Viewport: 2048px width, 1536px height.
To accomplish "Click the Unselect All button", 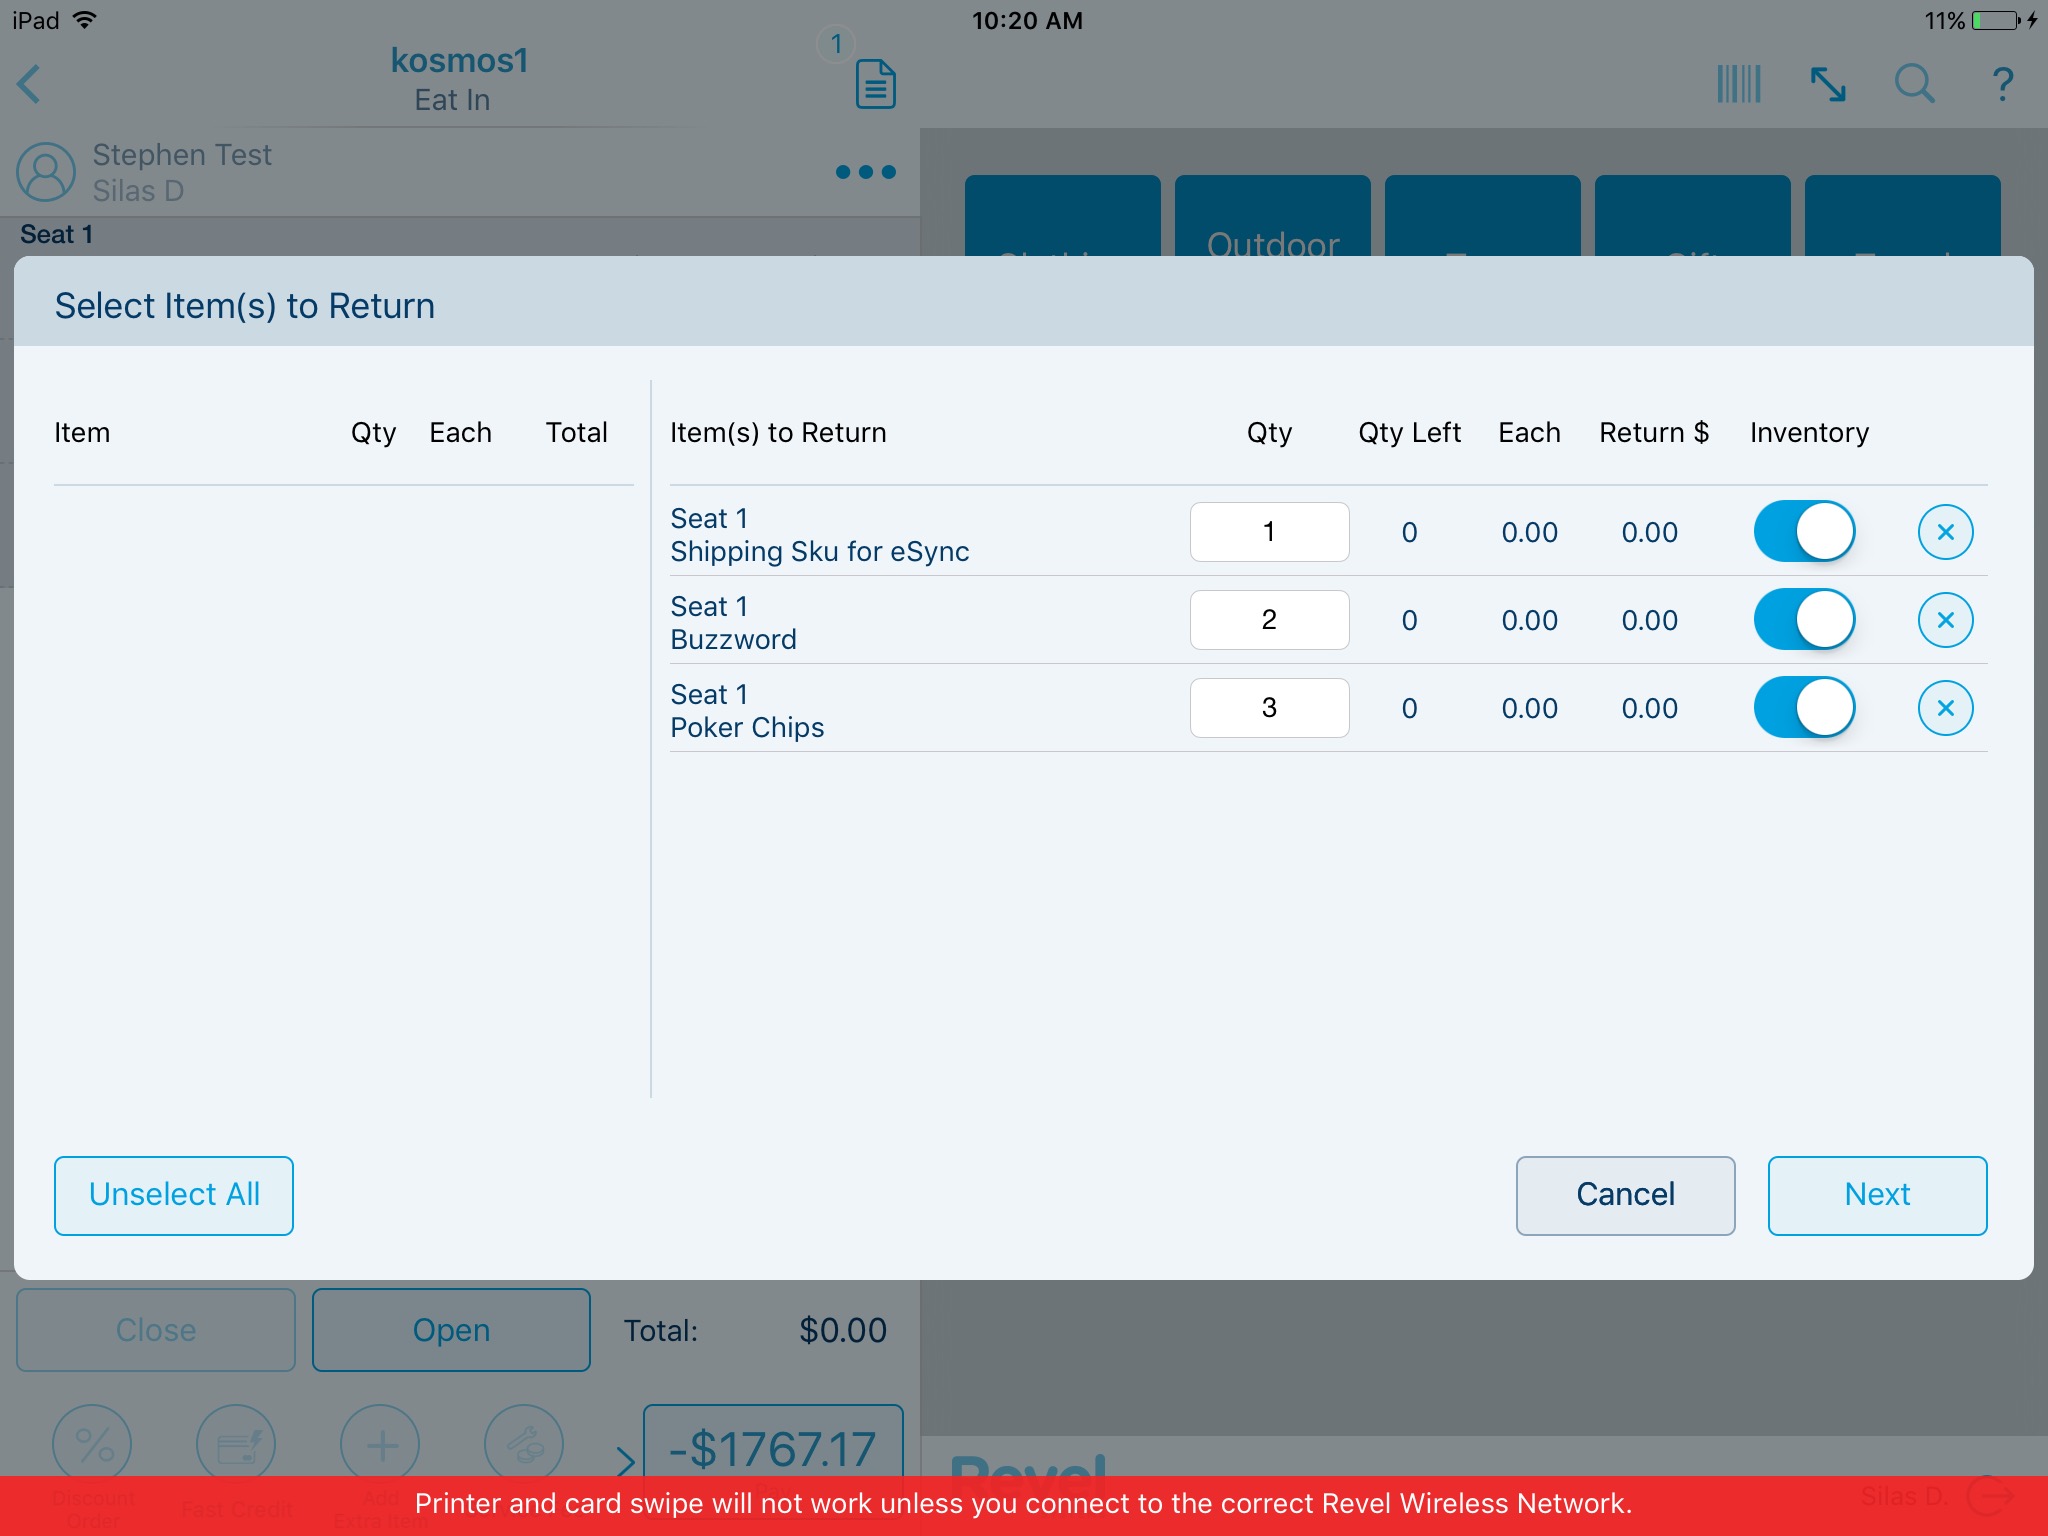I will point(174,1195).
